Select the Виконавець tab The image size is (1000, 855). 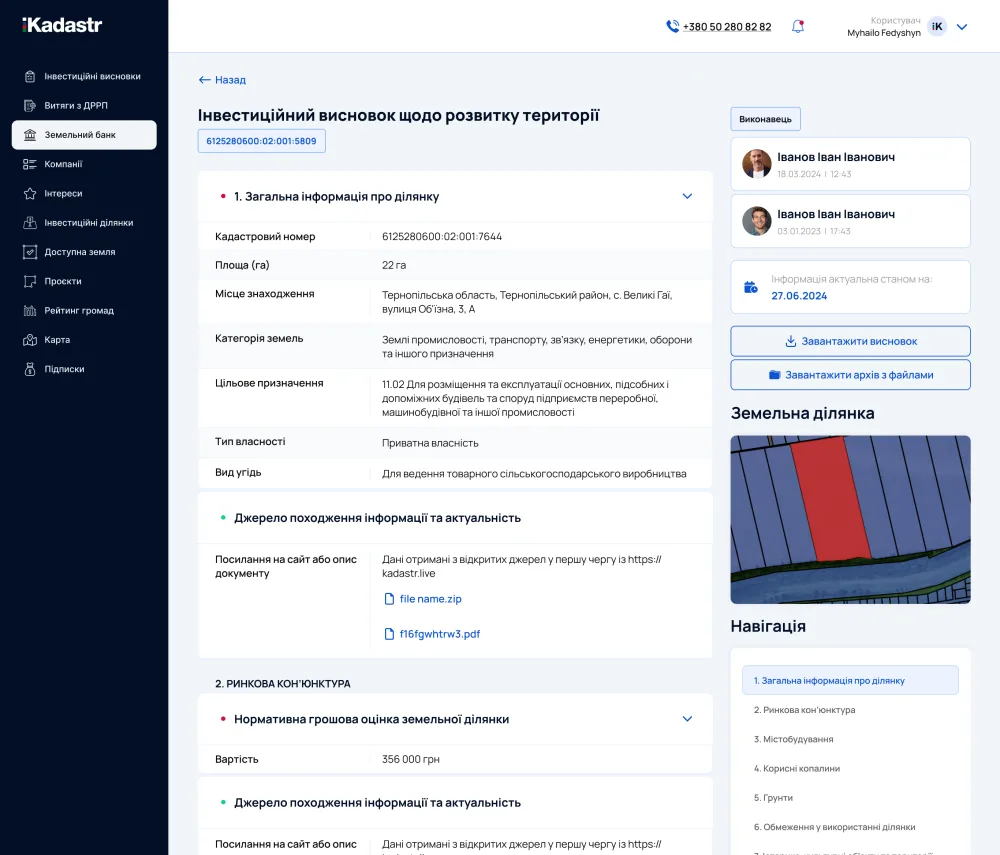[x=765, y=119]
